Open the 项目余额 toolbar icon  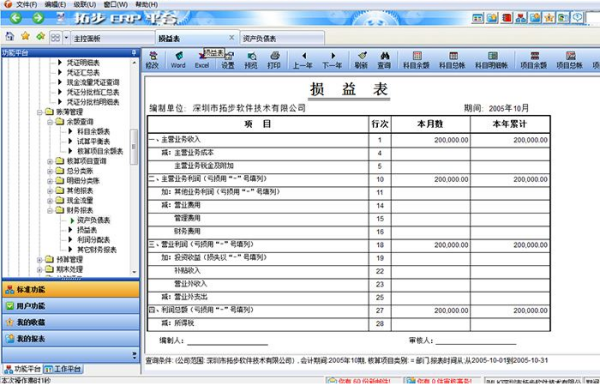(534, 60)
